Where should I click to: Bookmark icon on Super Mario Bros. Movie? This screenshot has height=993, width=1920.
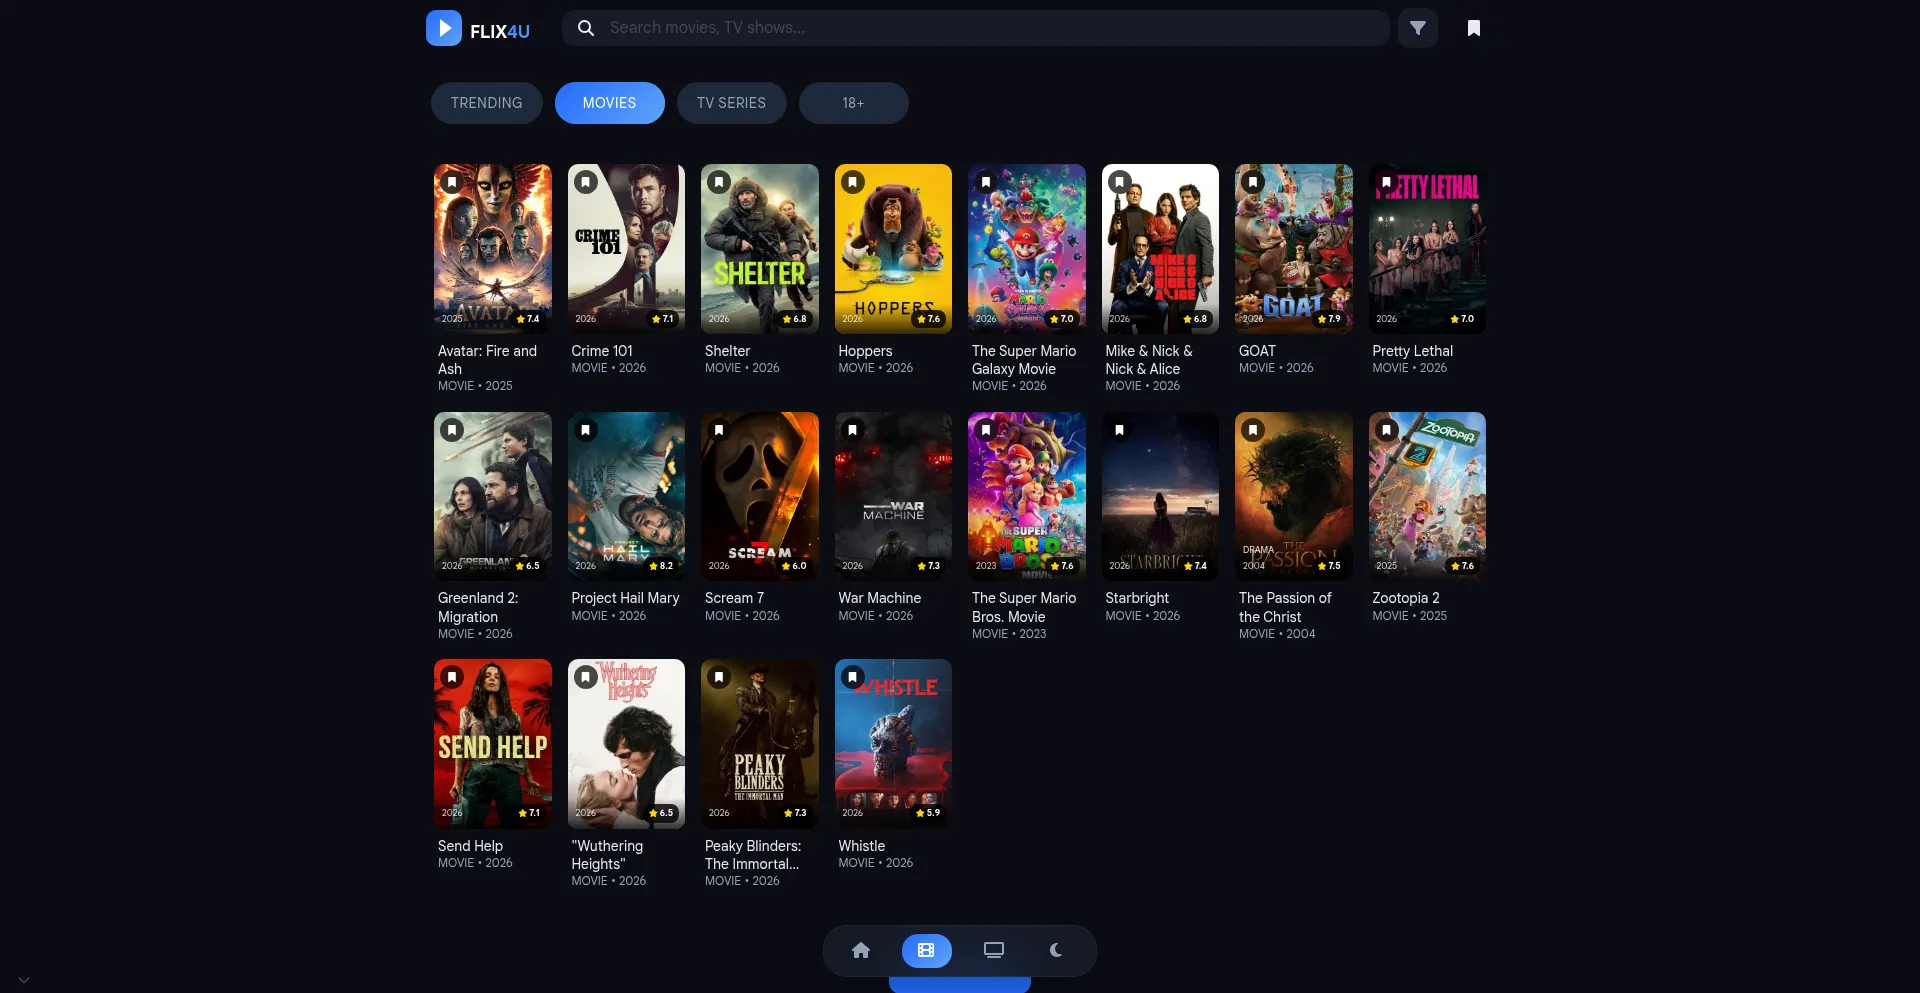[986, 430]
